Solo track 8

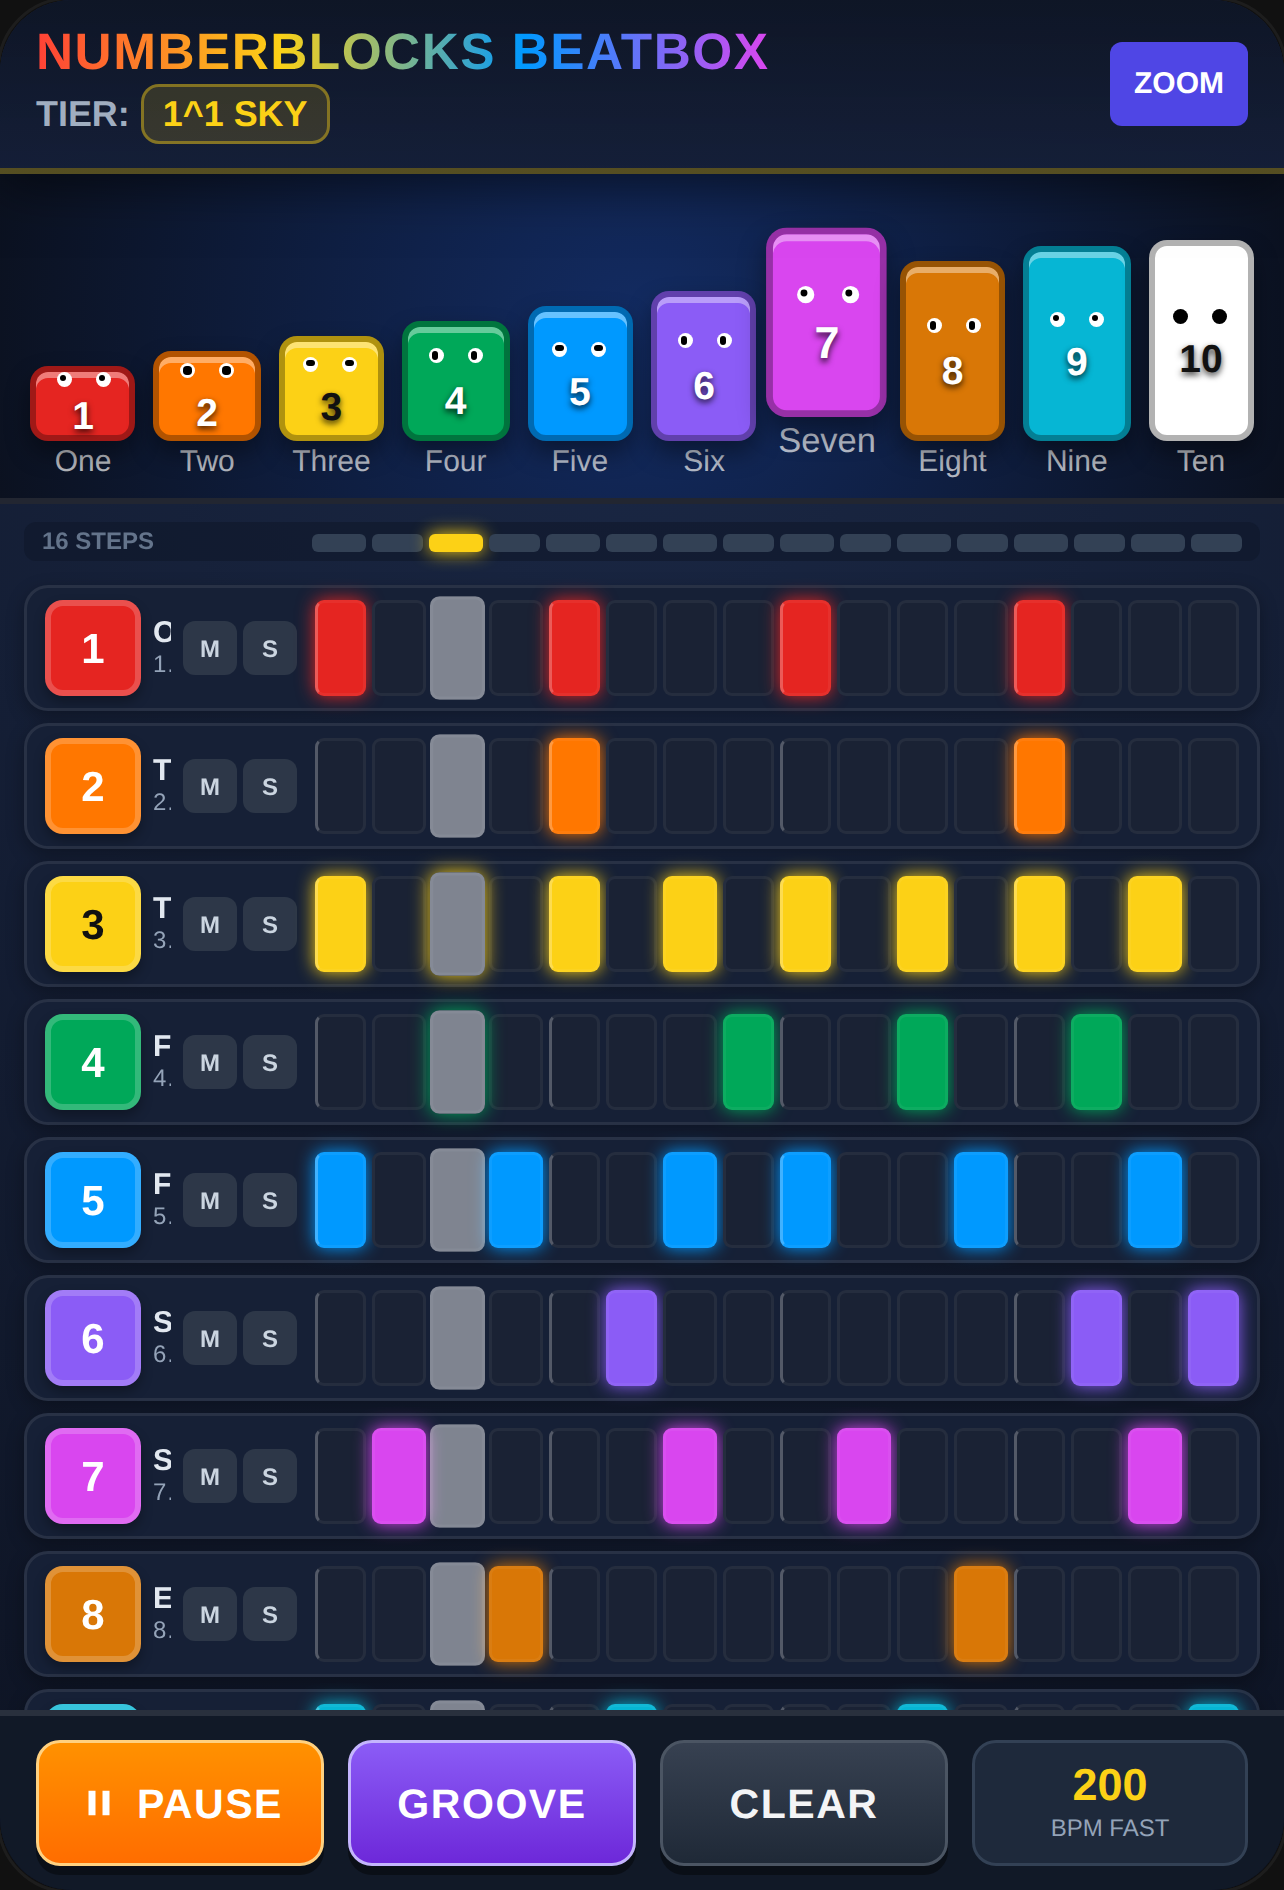point(270,1614)
